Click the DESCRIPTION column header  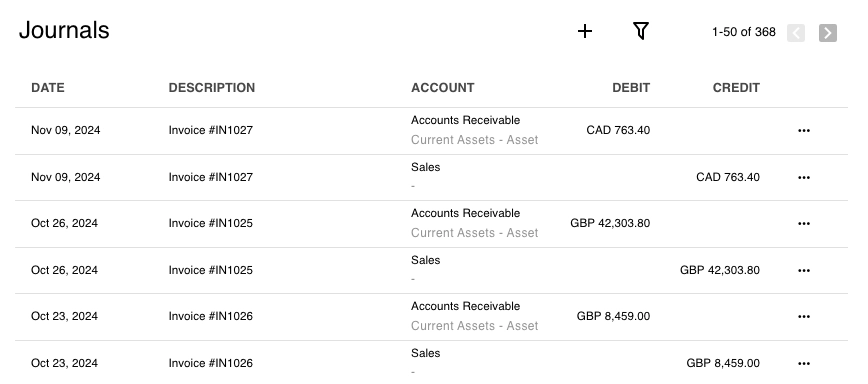[211, 88]
